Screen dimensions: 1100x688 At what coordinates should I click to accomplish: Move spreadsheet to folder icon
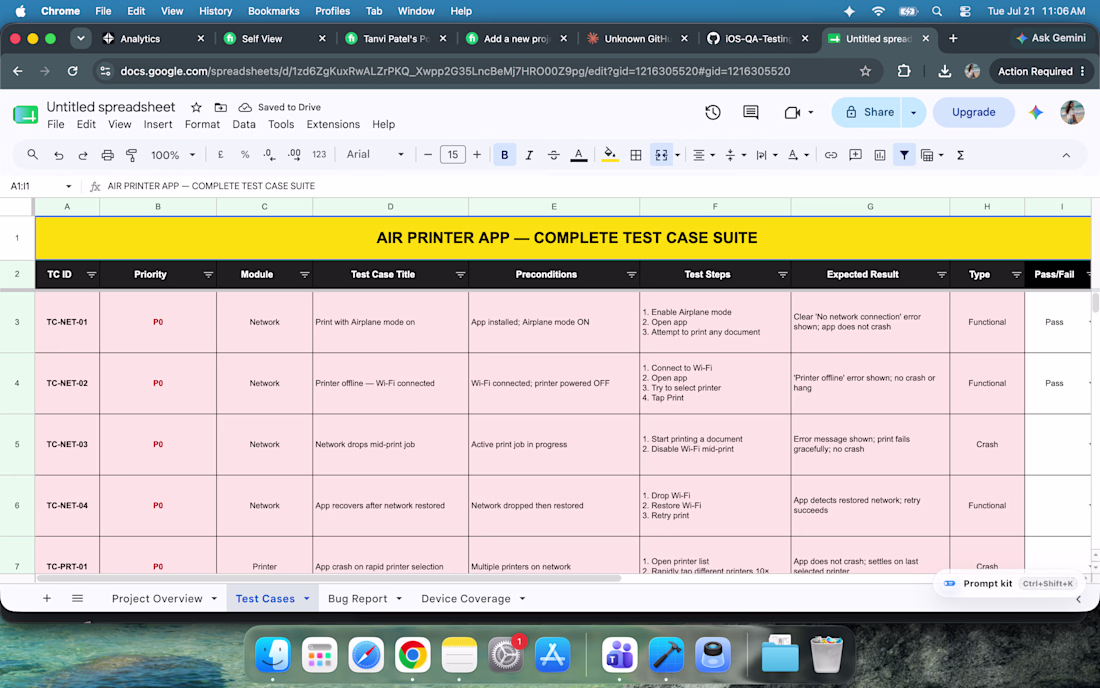[x=220, y=107]
